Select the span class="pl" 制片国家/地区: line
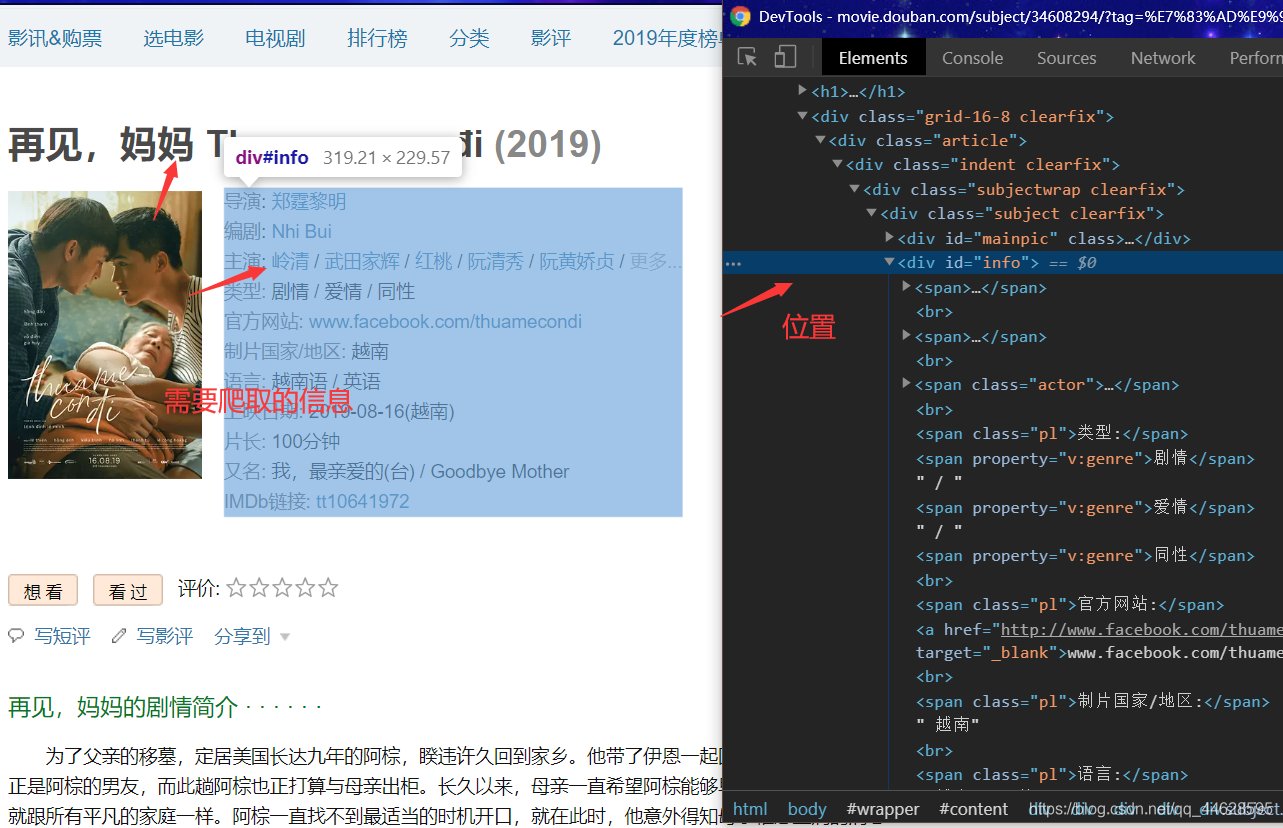The image size is (1283, 828). (x=1093, y=702)
